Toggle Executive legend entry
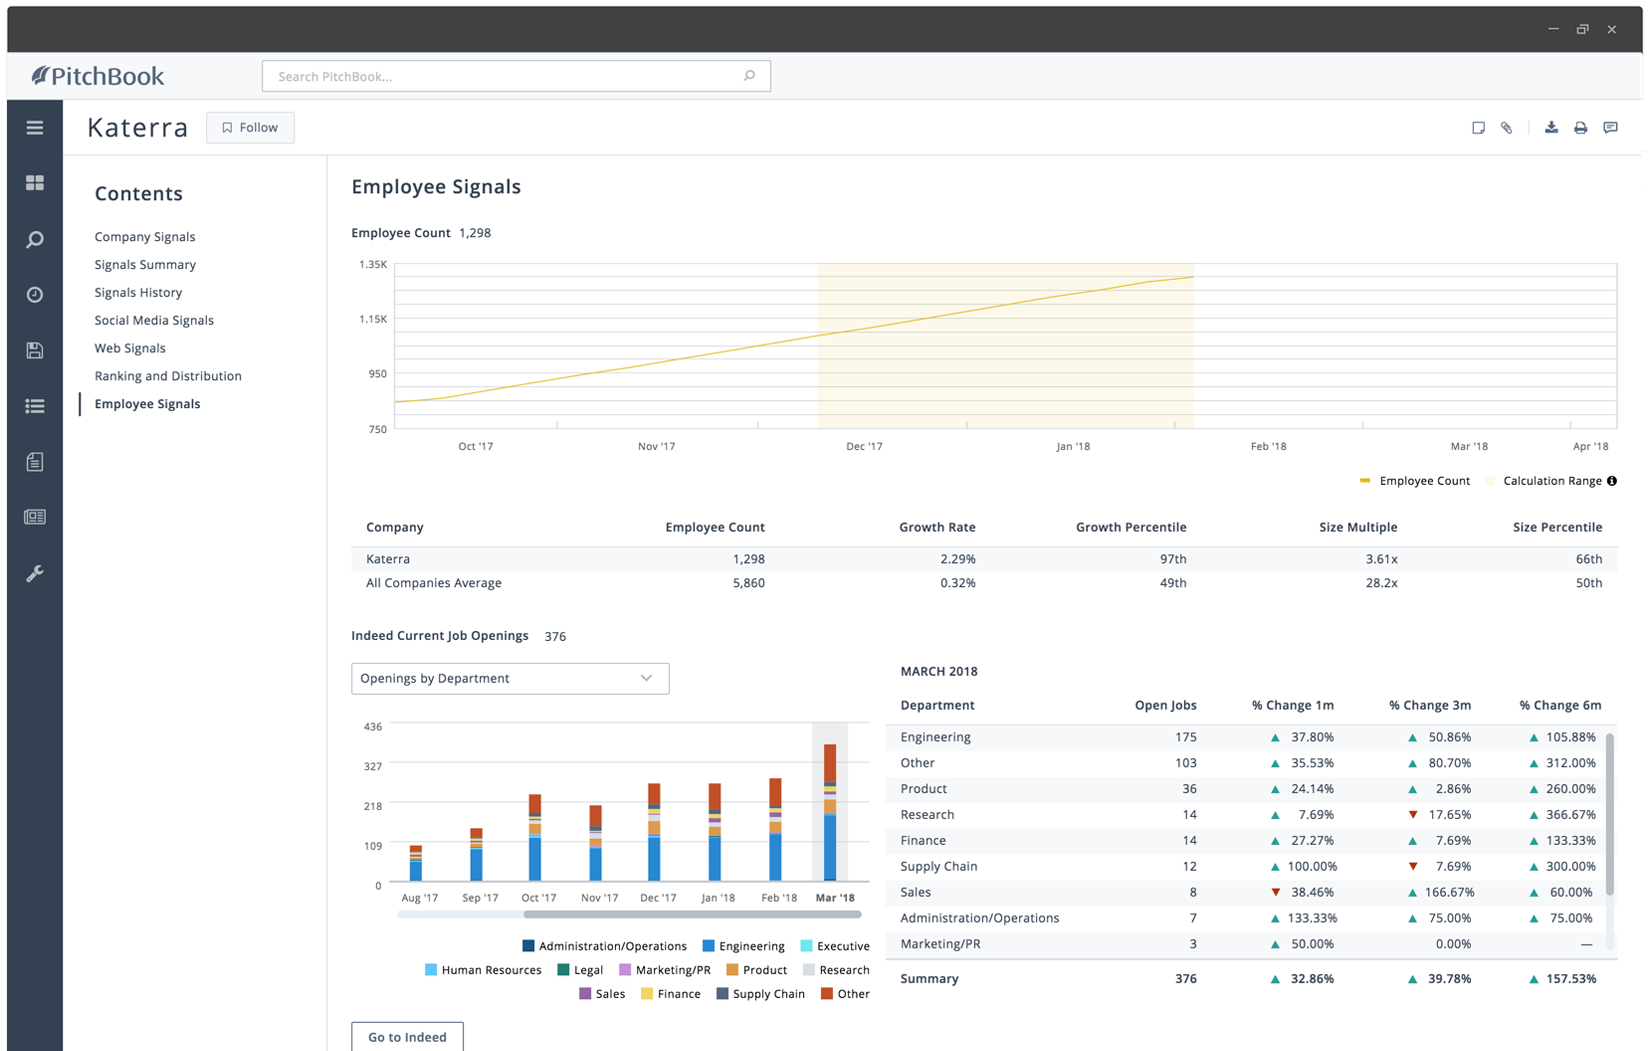1650x1051 pixels. pyautogui.click(x=835, y=946)
